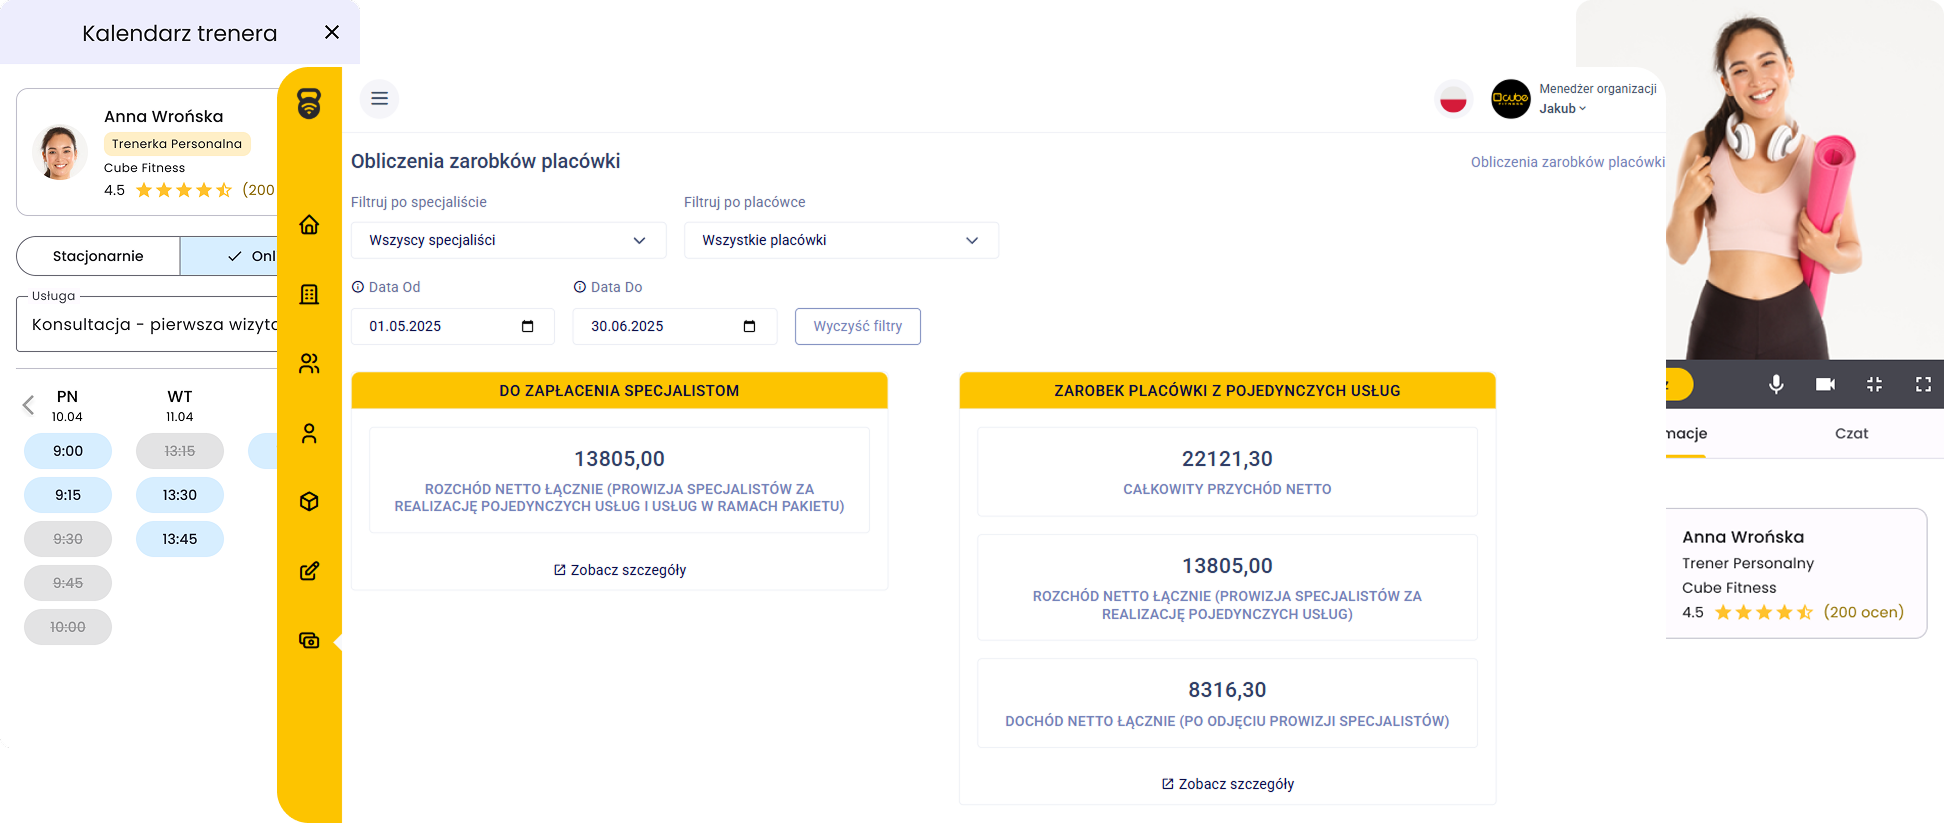Click the Wyczyść filtry button

click(x=857, y=326)
